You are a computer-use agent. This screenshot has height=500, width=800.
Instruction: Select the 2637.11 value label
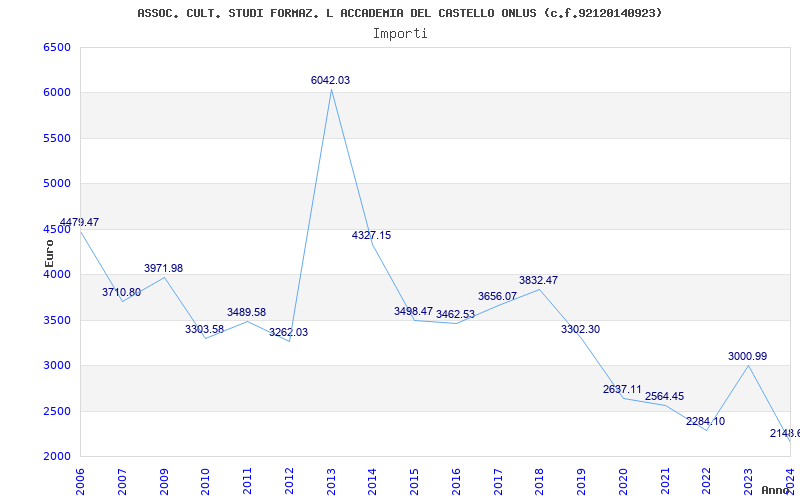point(622,389)
